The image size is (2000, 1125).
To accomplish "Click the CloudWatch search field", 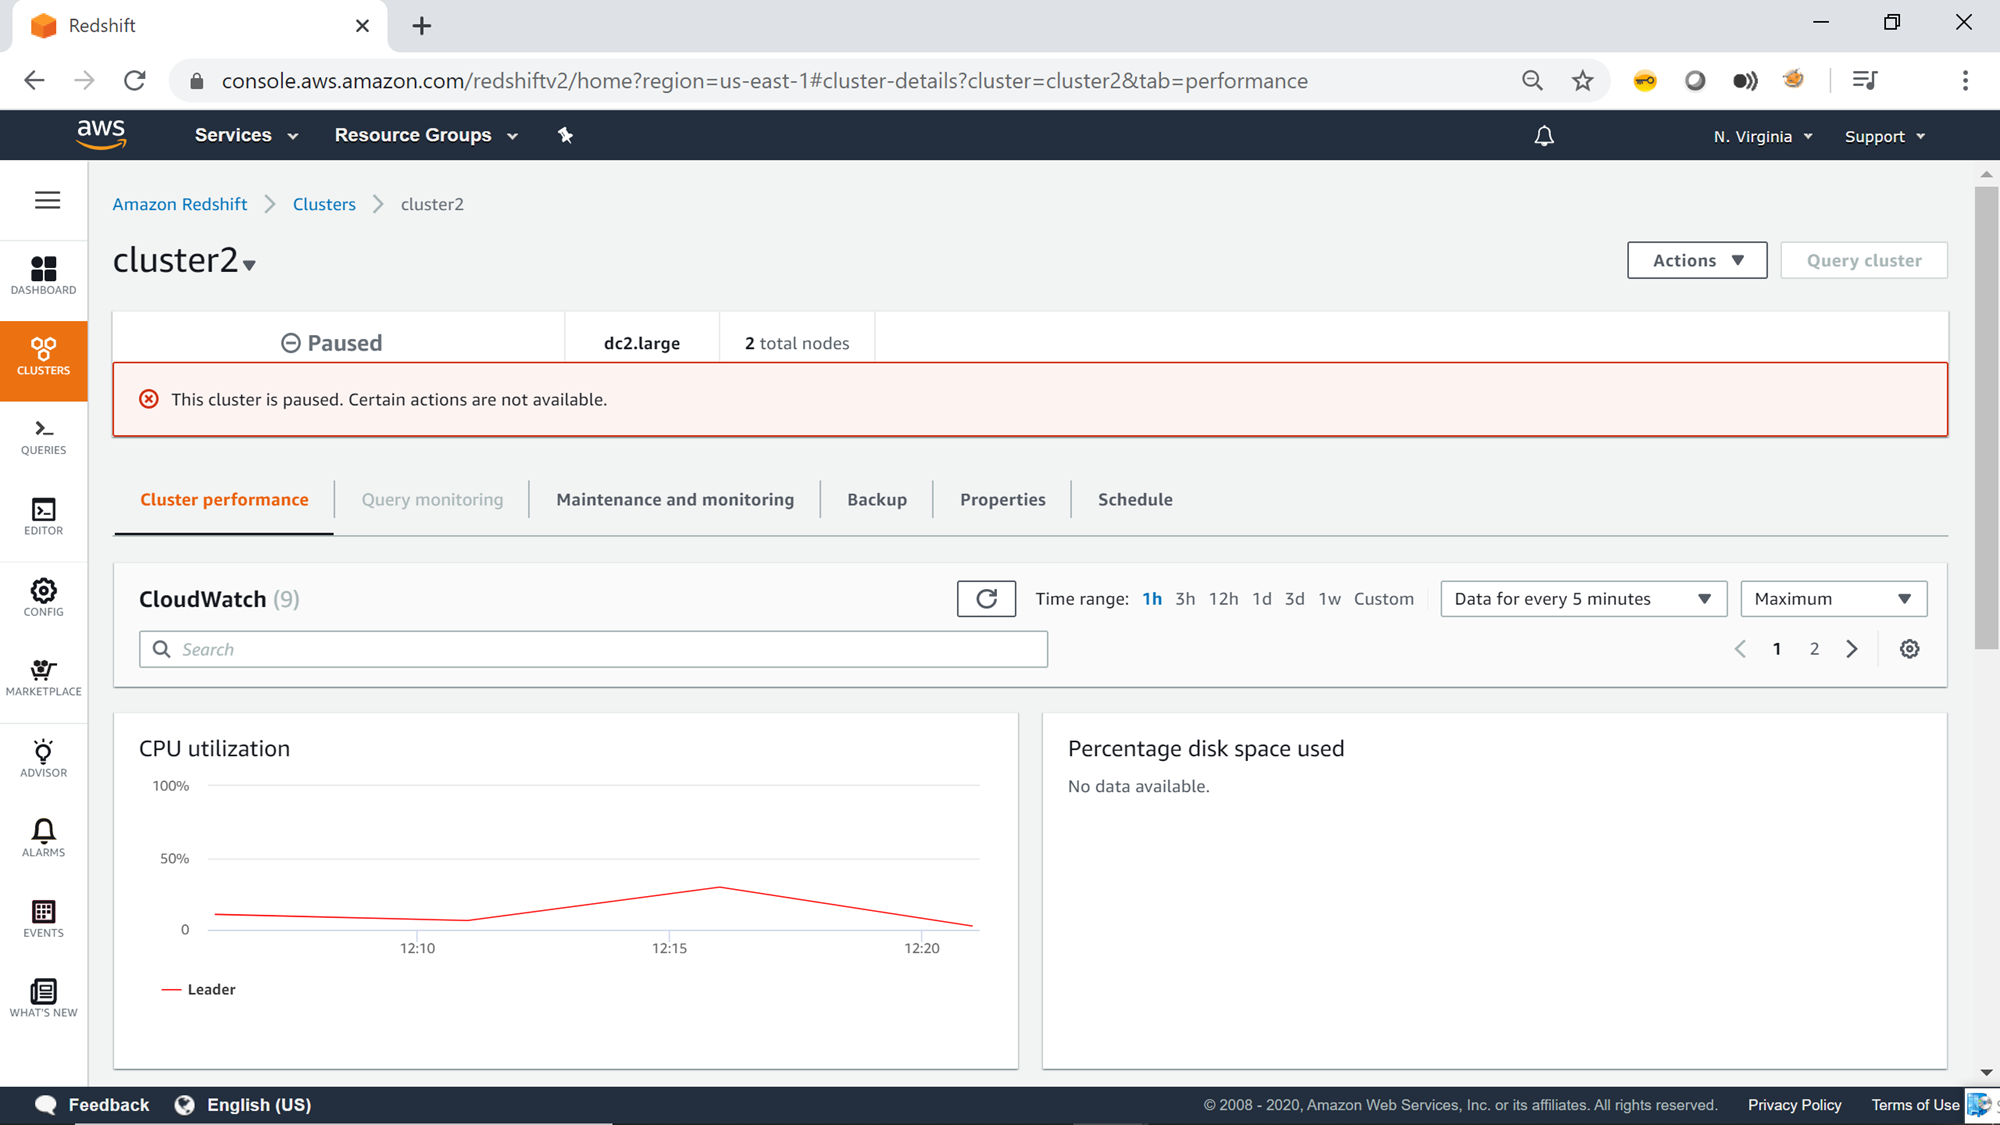I will point(593,649).
